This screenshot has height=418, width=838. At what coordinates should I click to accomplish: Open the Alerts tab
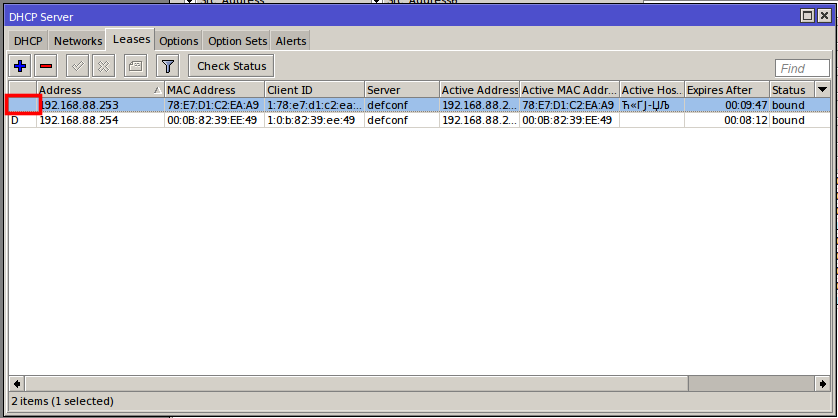tap(291, 41)
